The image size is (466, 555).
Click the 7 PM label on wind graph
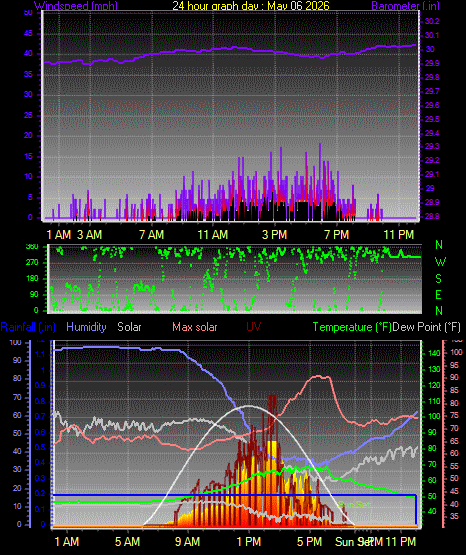(336, 235)
